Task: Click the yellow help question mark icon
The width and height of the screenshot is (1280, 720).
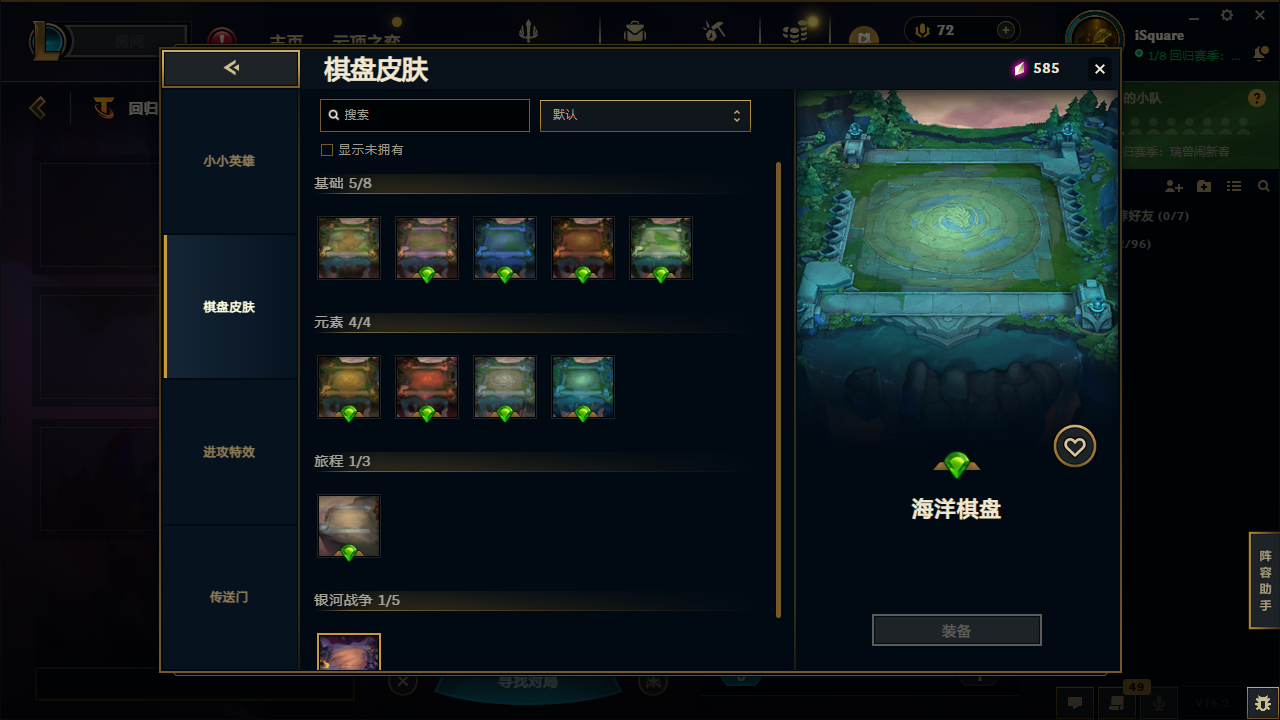Action: (x=1257, y=98)
